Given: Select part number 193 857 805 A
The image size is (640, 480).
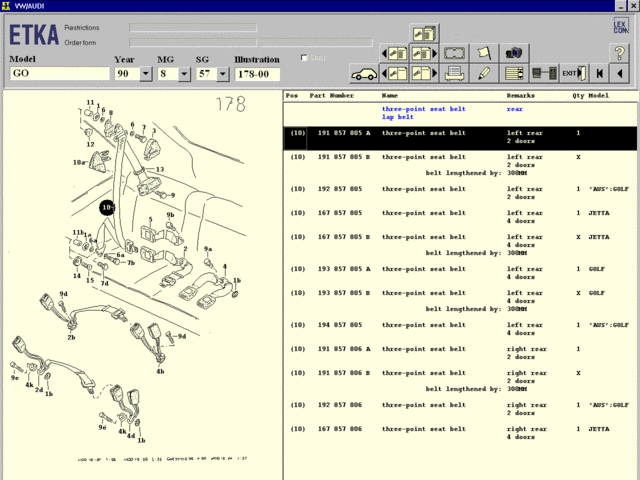Looking at the screenshot, I should tap(344, 269).
